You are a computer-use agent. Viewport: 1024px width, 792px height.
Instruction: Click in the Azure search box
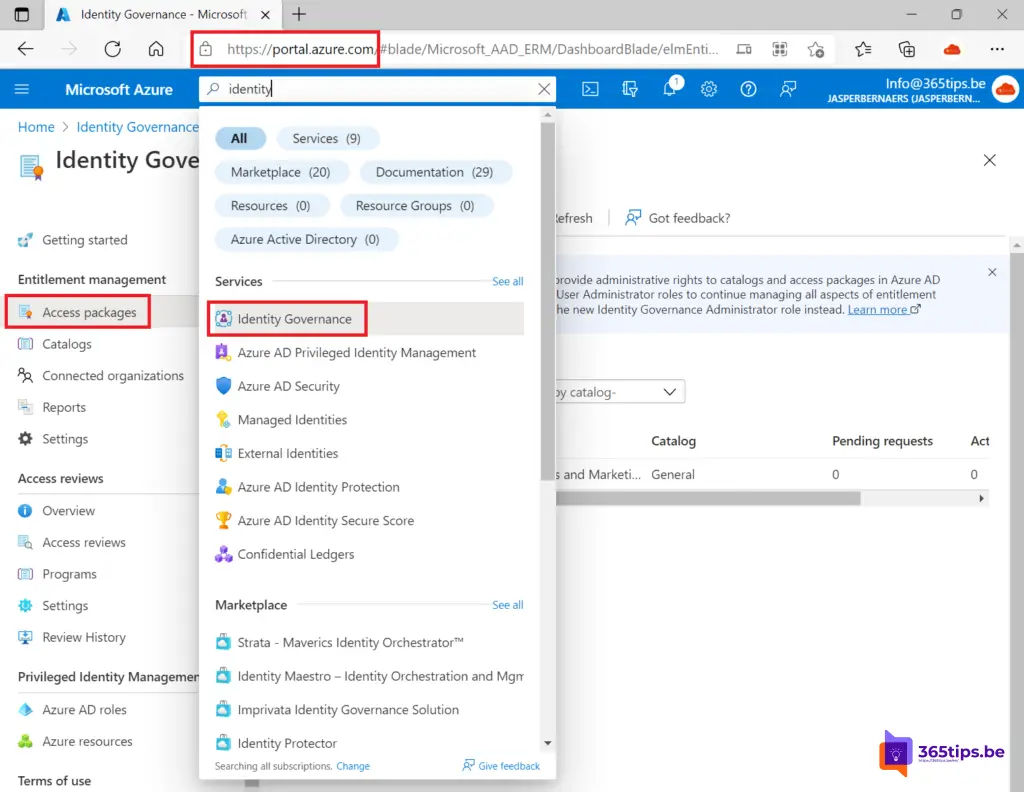[x=377, y=89]
